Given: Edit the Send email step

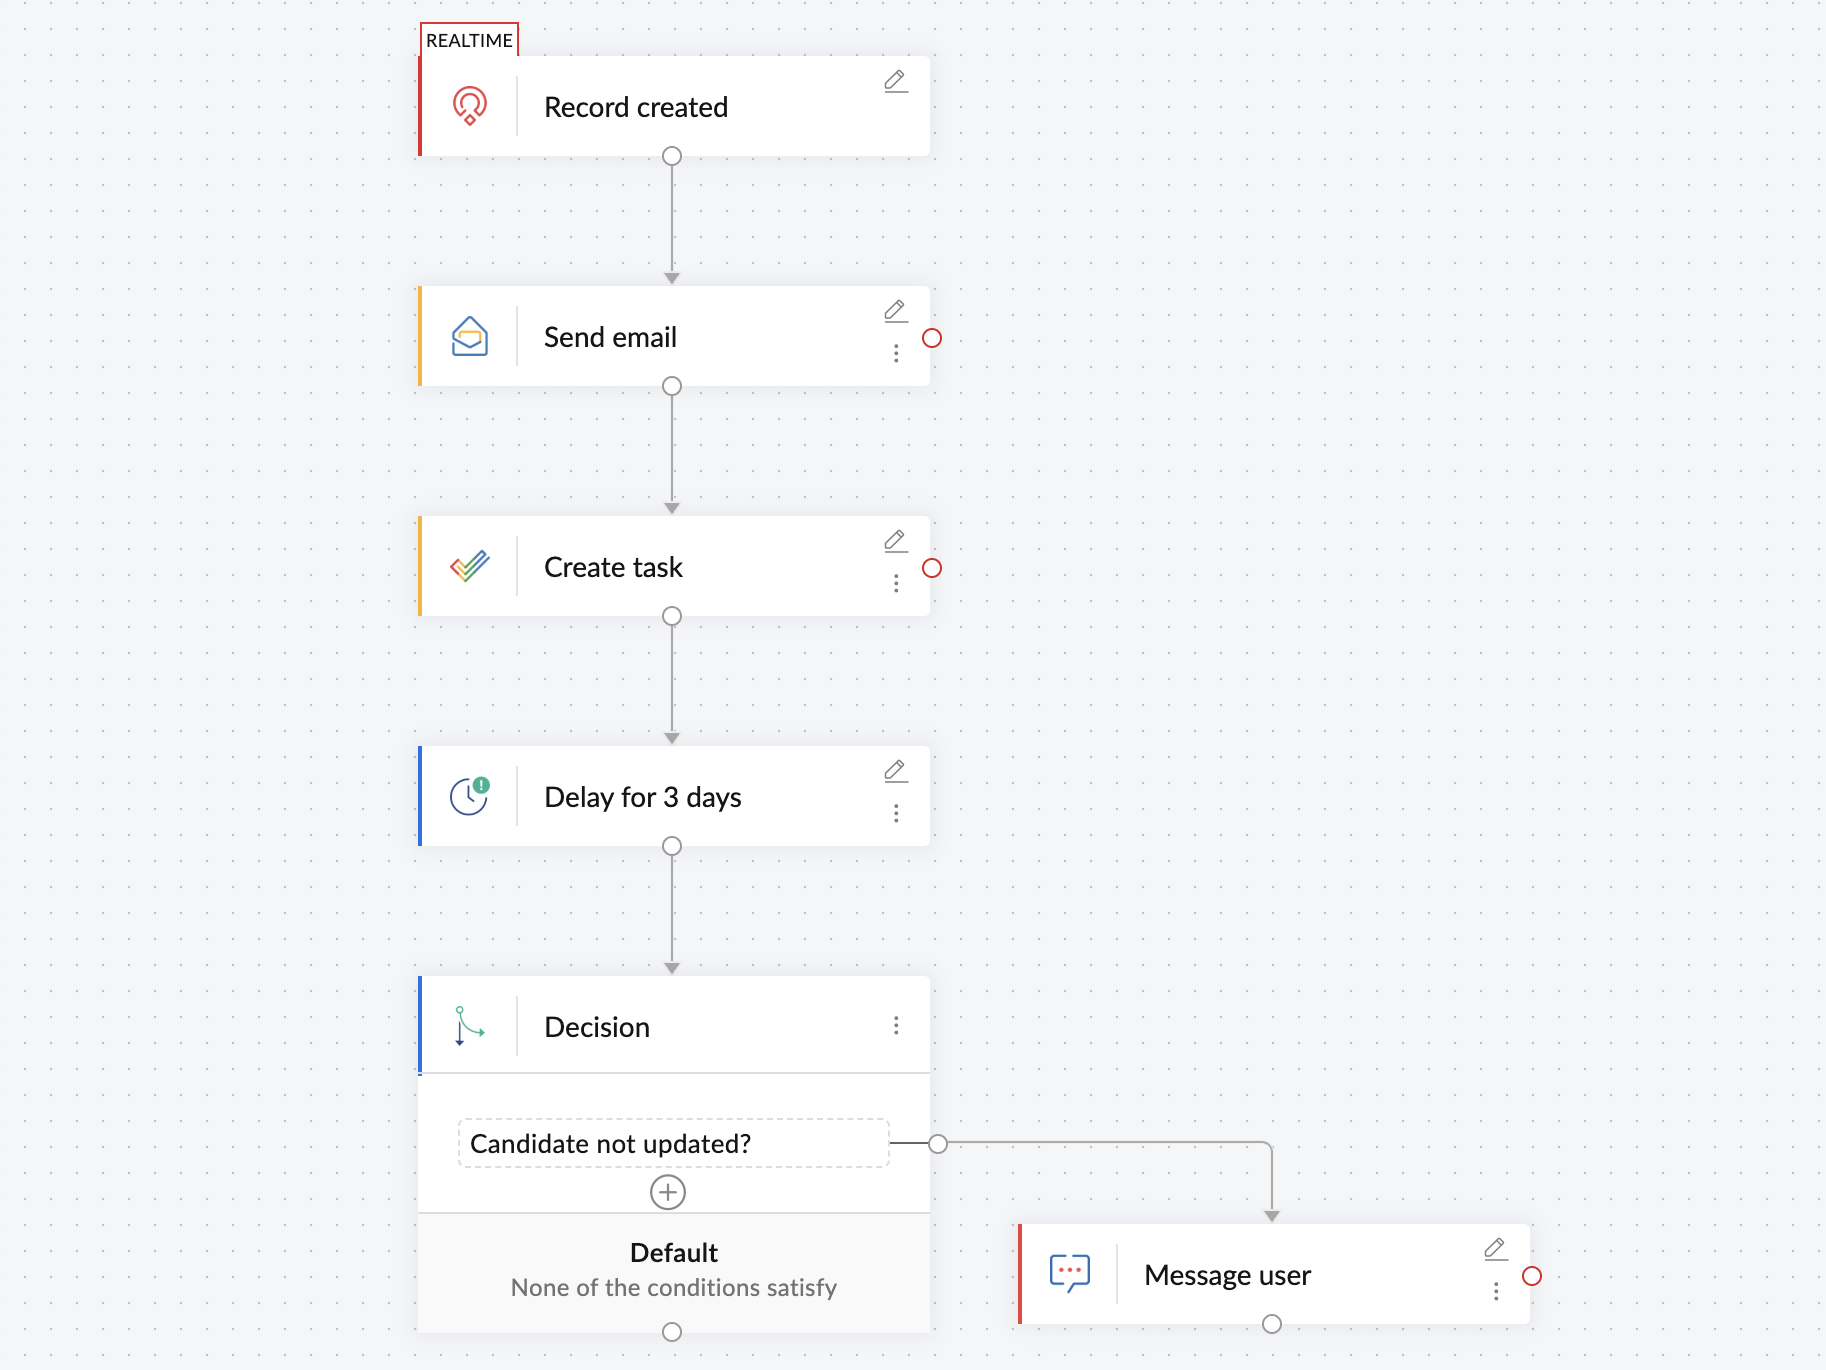Looking at the screenshot, I should tap(896, 311).
